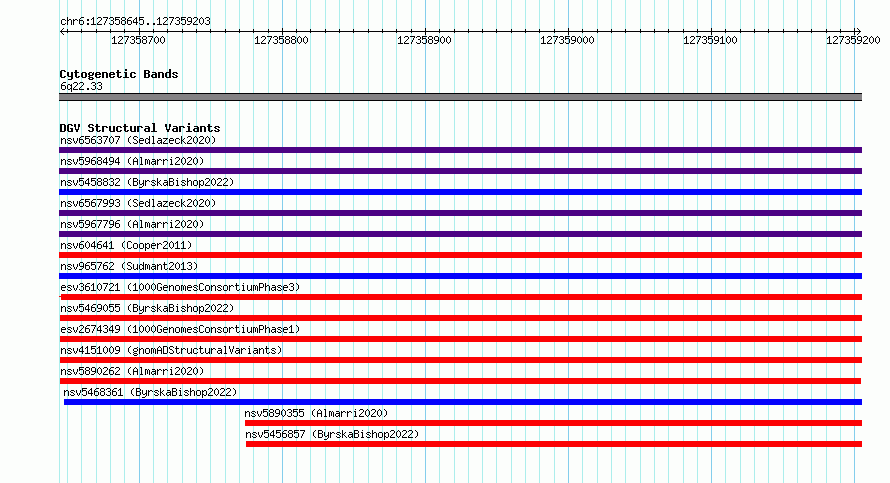Image resolution: width=890 pixels, height=483 pixels.
Task: Click the nsv5968494 purple track bar
Action: (x=460, y=171)
